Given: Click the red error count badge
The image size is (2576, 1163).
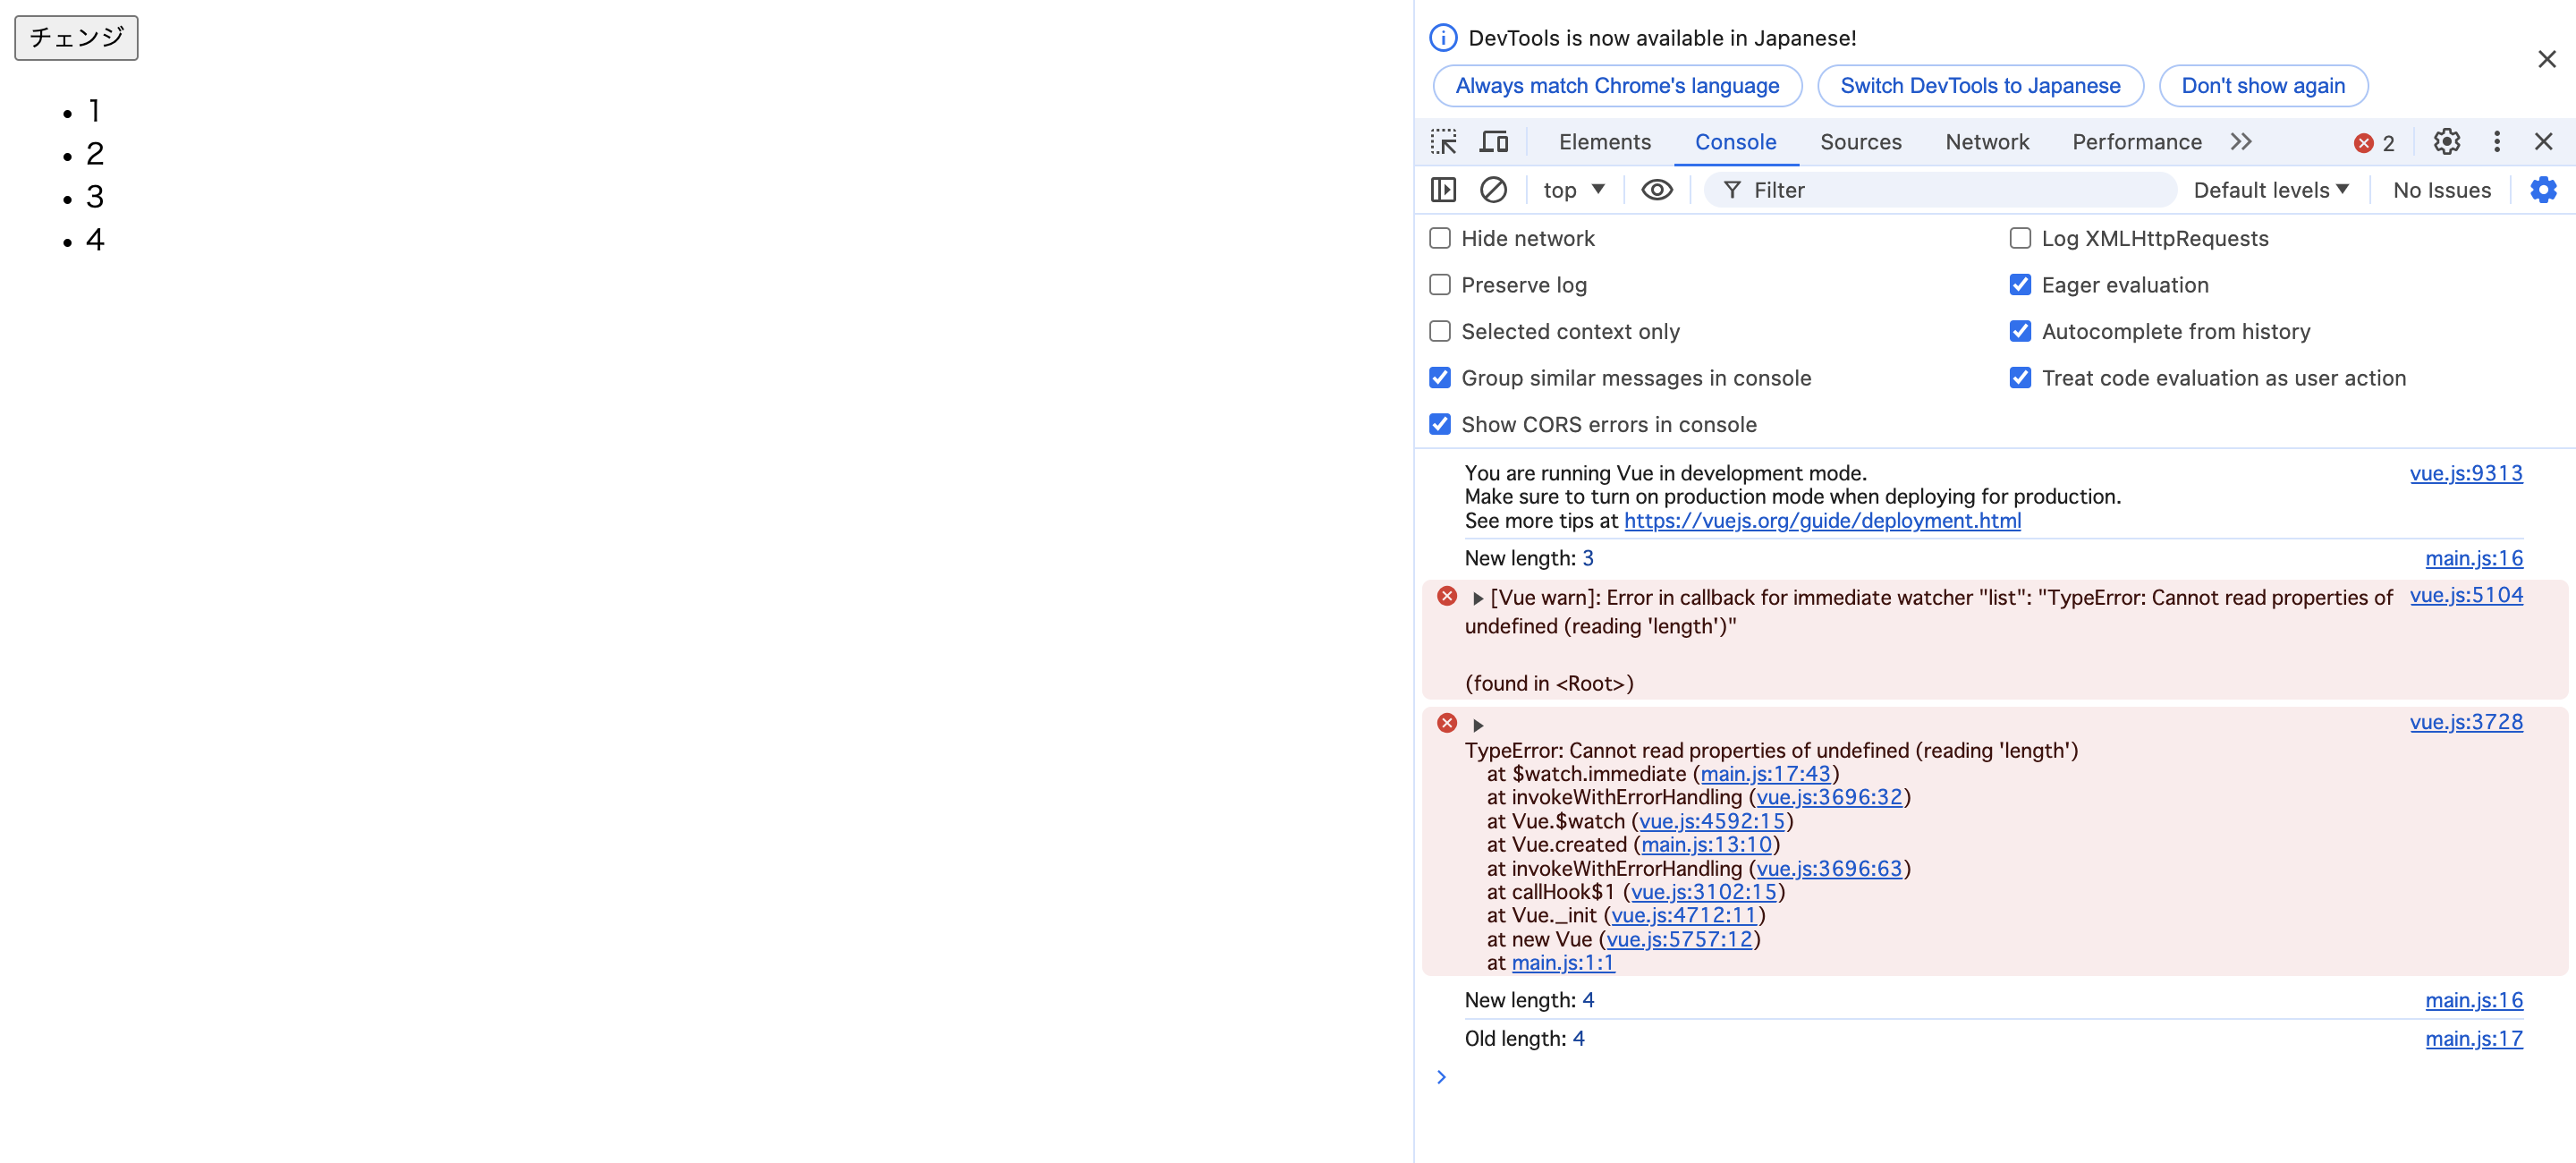Looking at the screenshot, I should point(2374,143).
